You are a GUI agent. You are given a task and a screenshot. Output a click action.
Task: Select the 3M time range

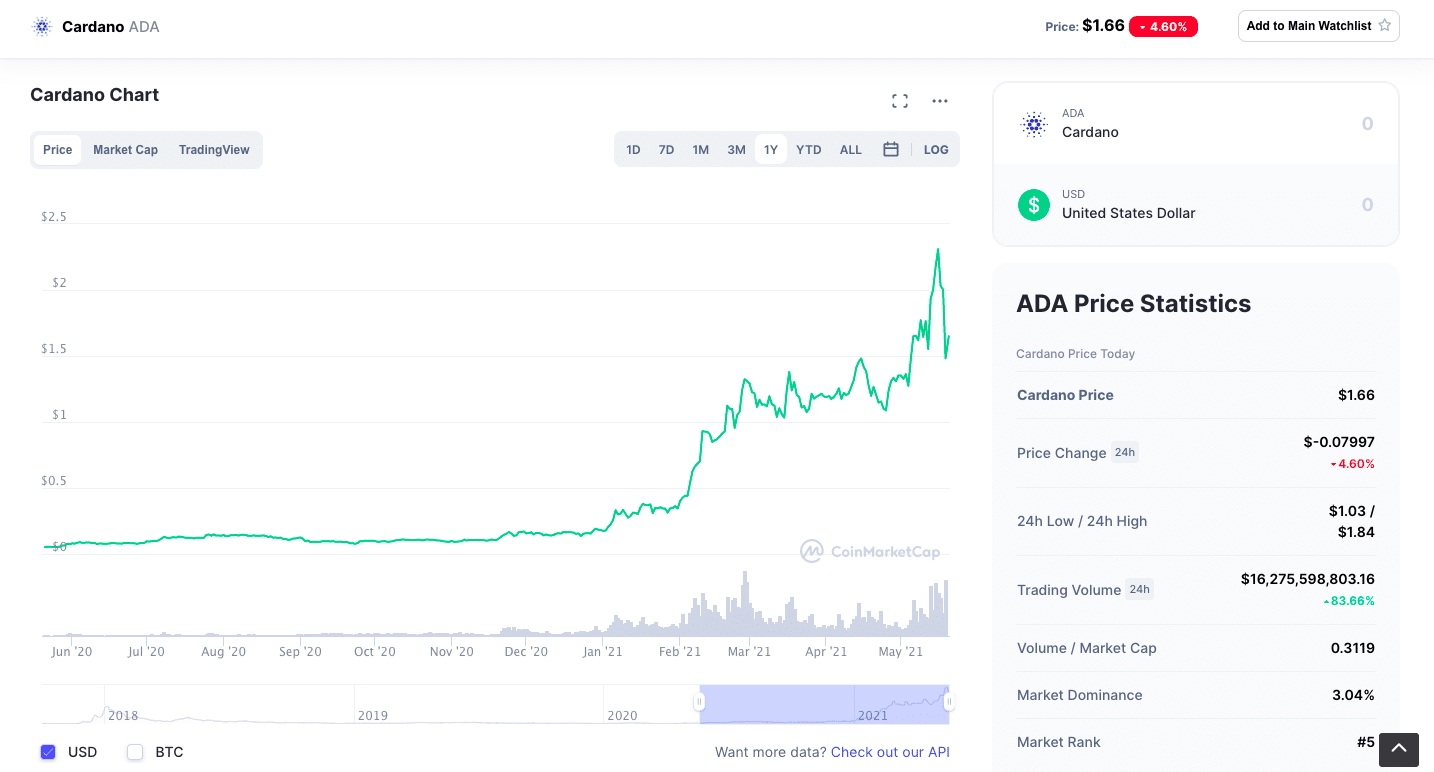click(737, 150)
